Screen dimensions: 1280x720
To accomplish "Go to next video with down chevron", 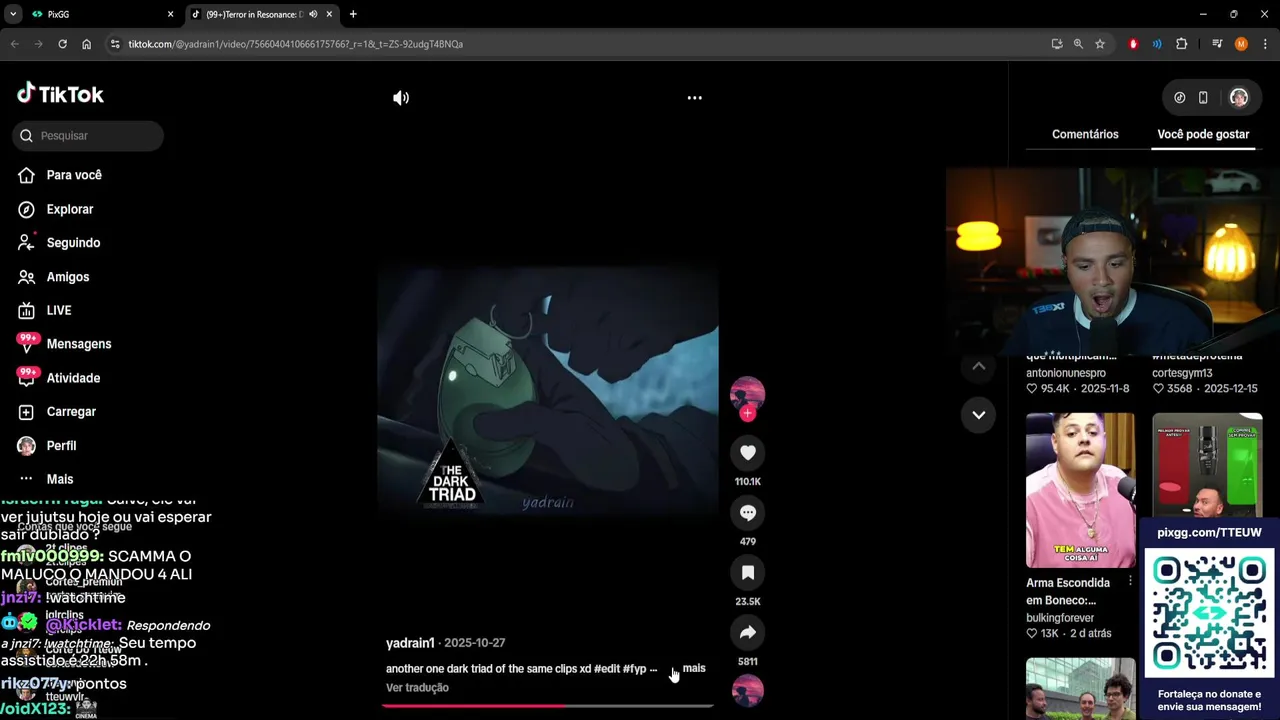I will tap(978, 415).
